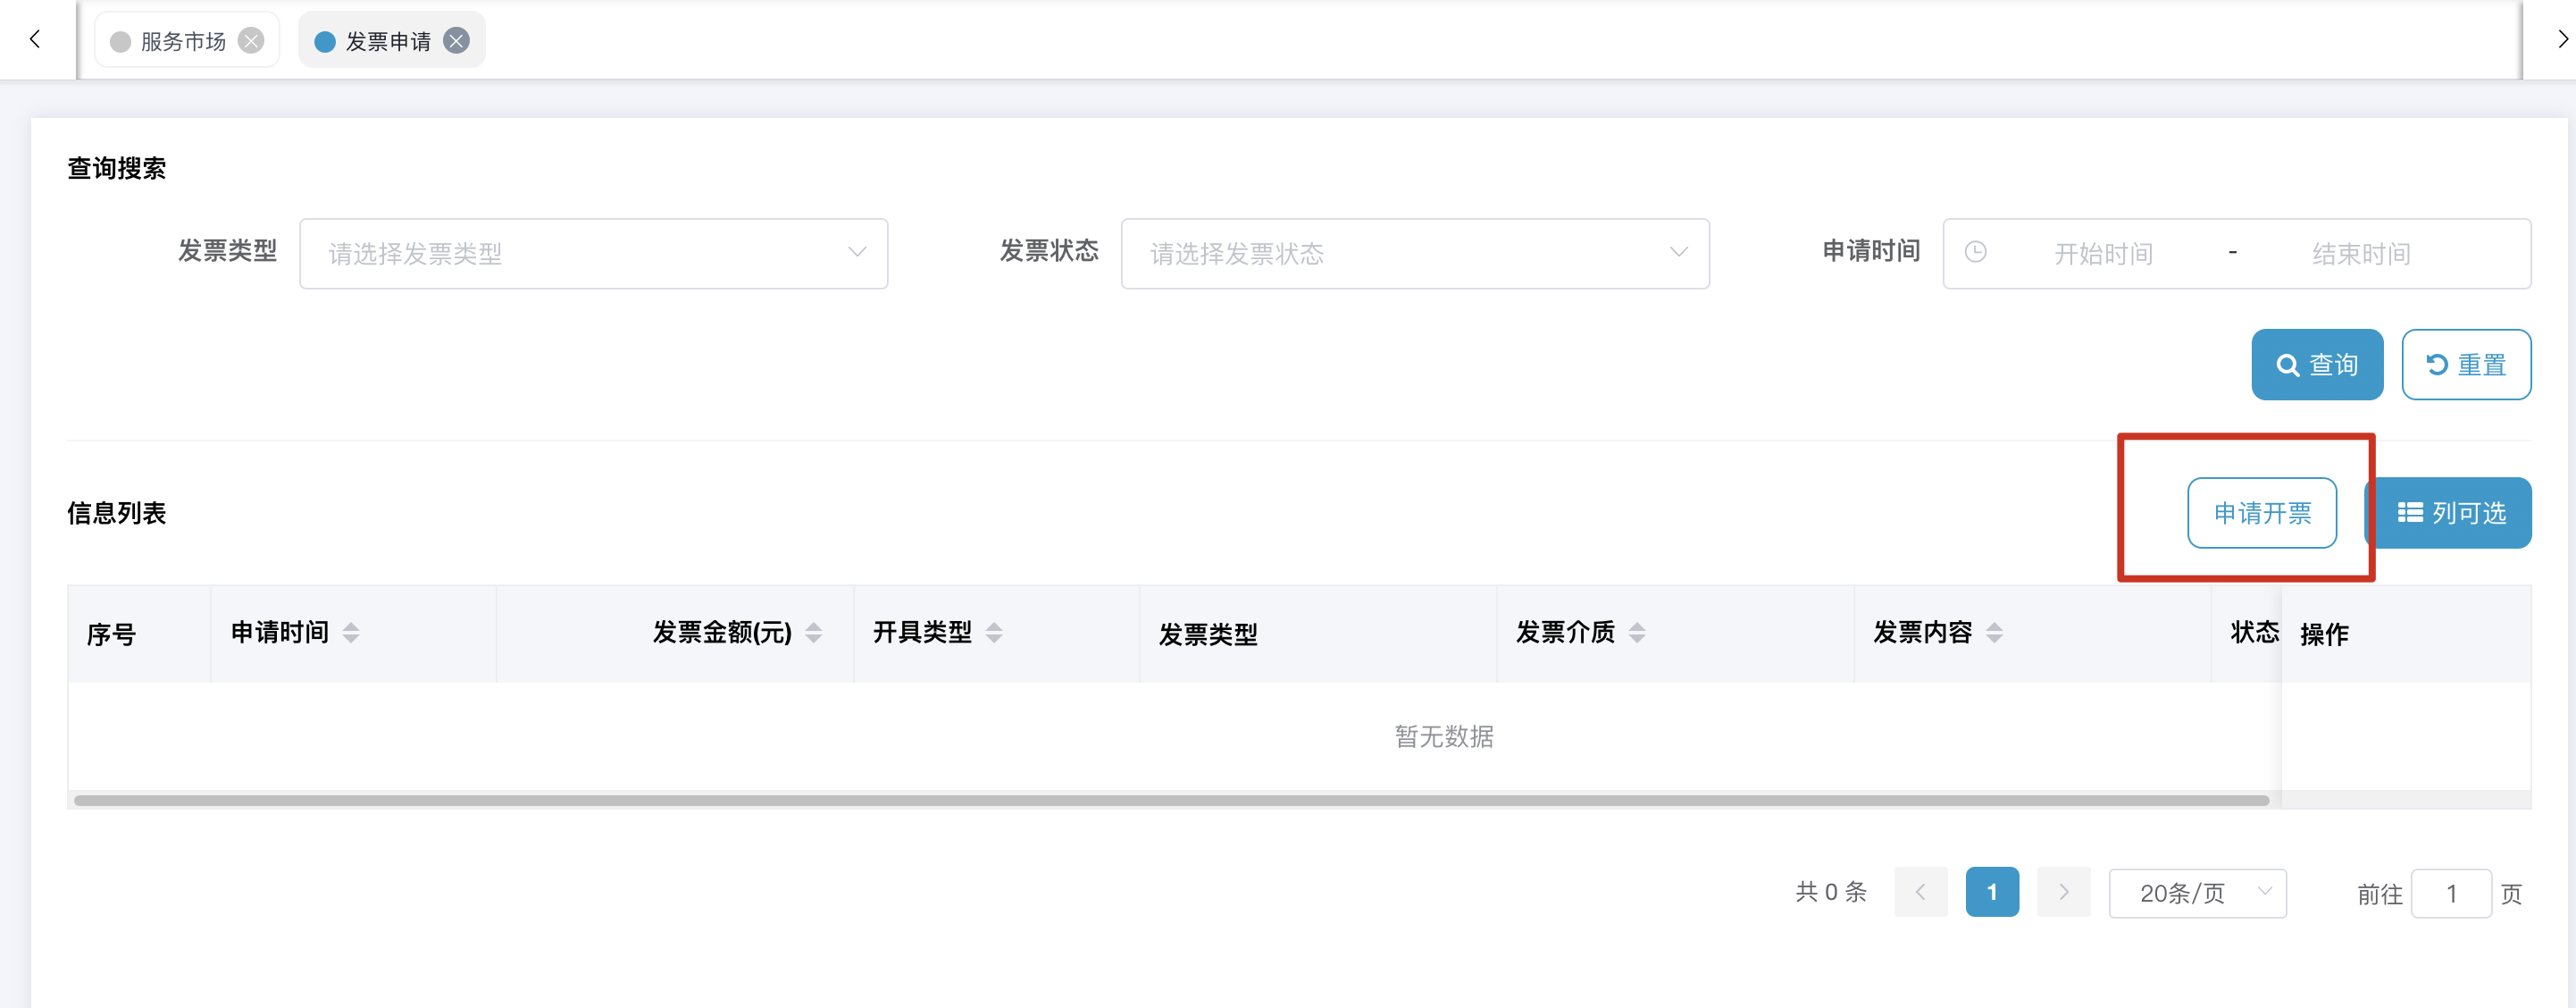2576x1008 pixels.
Task: Sort by 发票金额(元) column
Action: pyautogui.click(x=814, y=633)
